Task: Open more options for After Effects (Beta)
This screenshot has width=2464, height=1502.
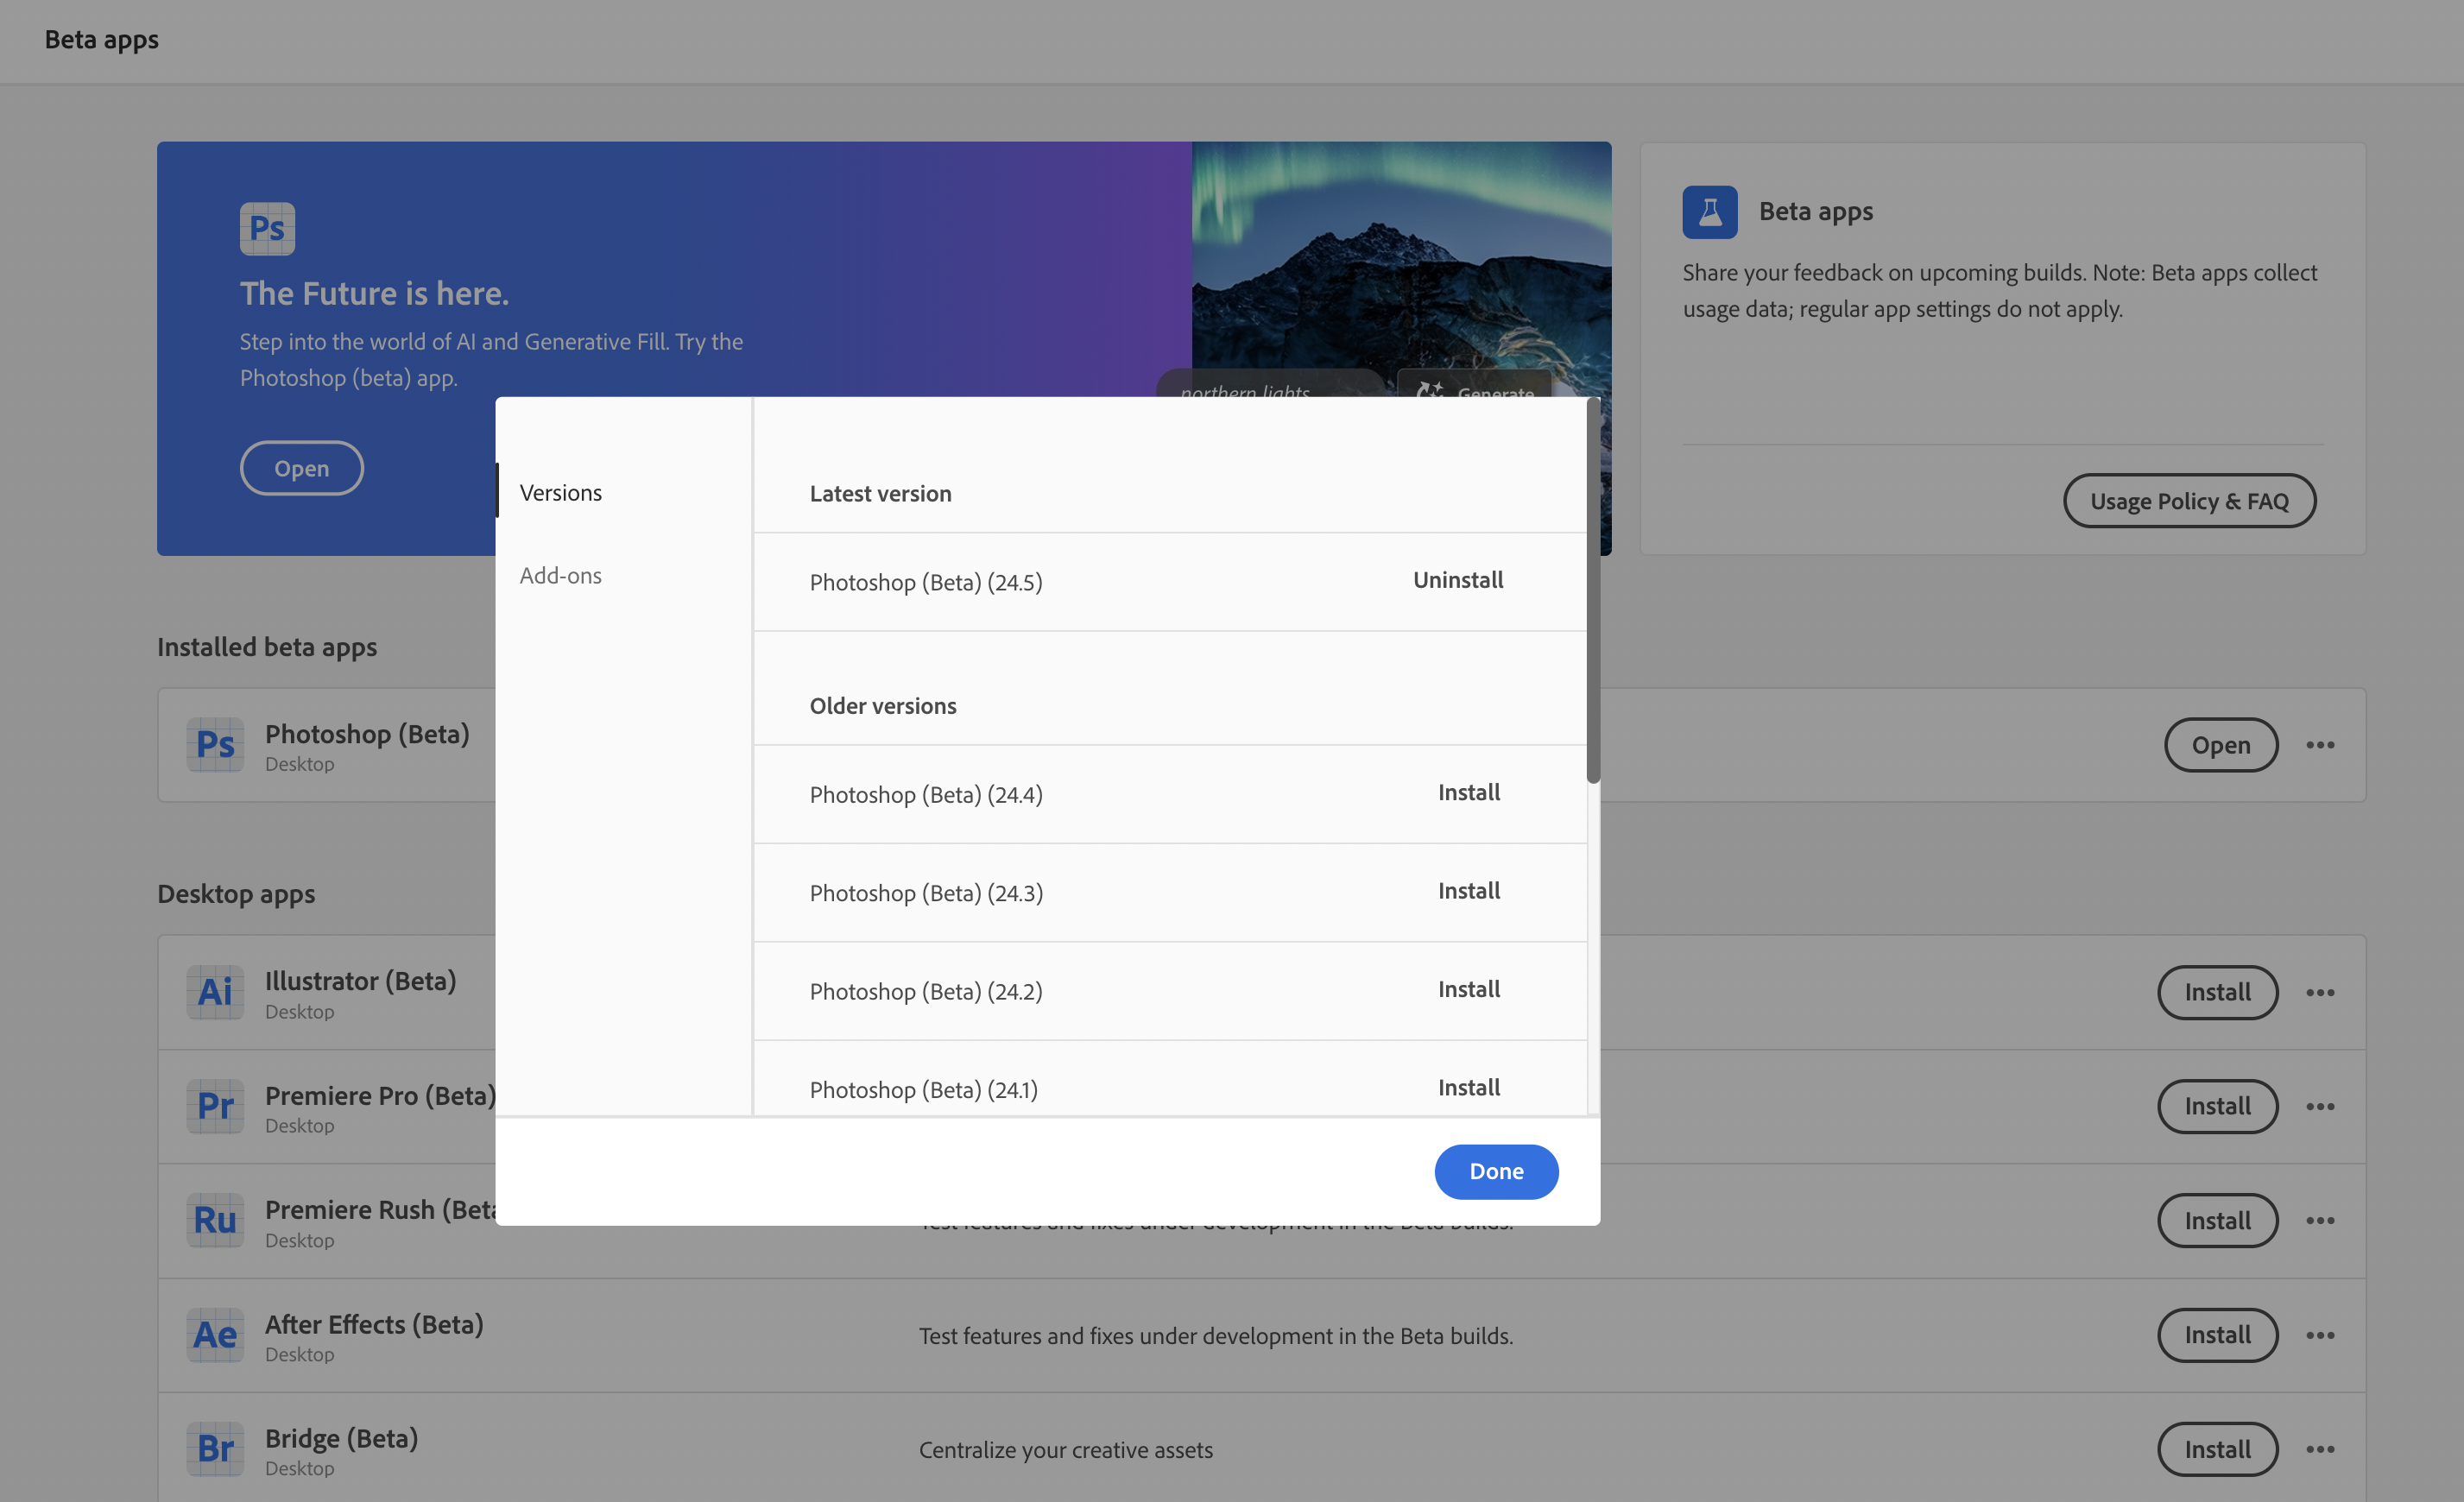Action: click(x=2320, y=1335)
